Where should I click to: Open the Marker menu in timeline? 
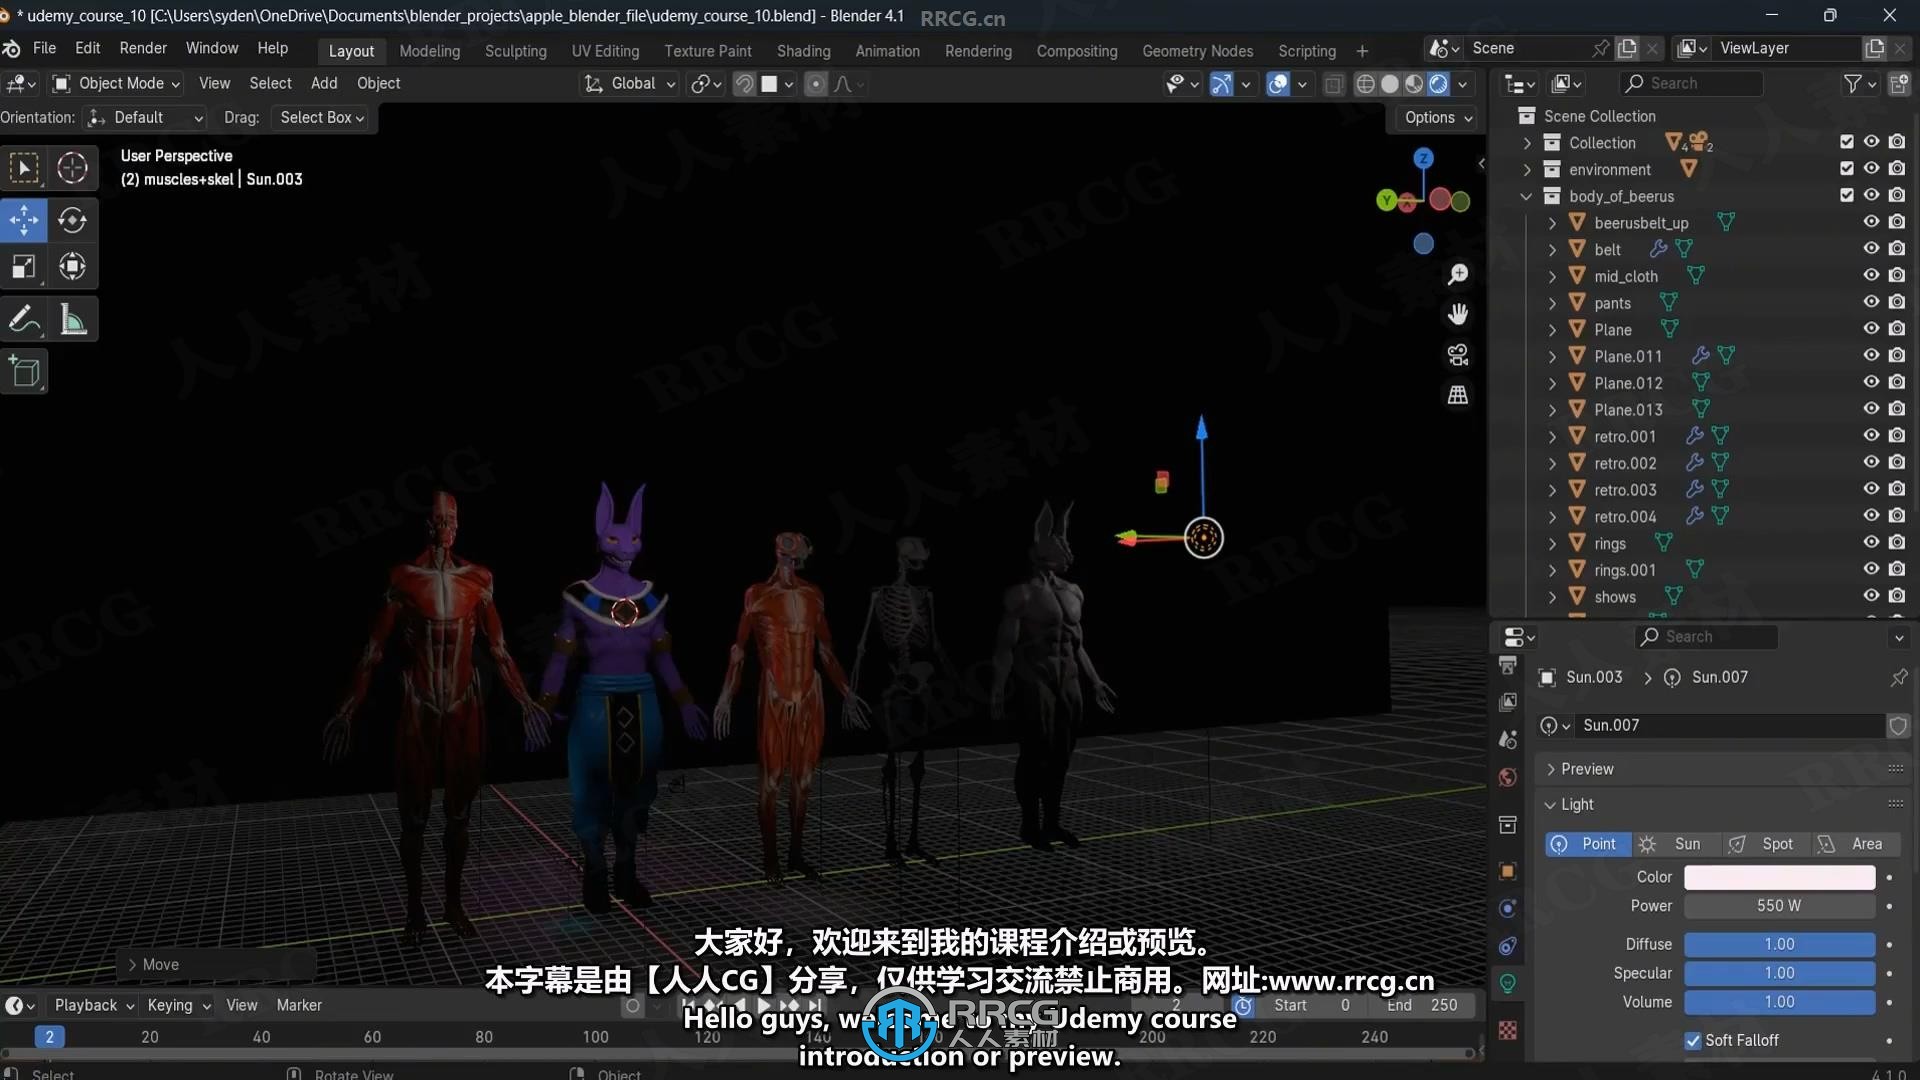[x=299, y=1006]
